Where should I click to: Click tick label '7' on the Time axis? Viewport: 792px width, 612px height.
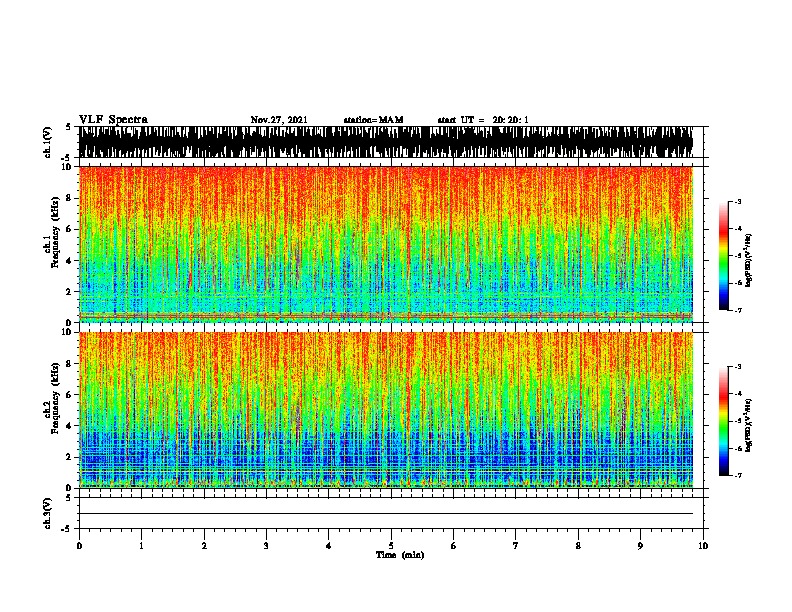click(x=516, y=546)
